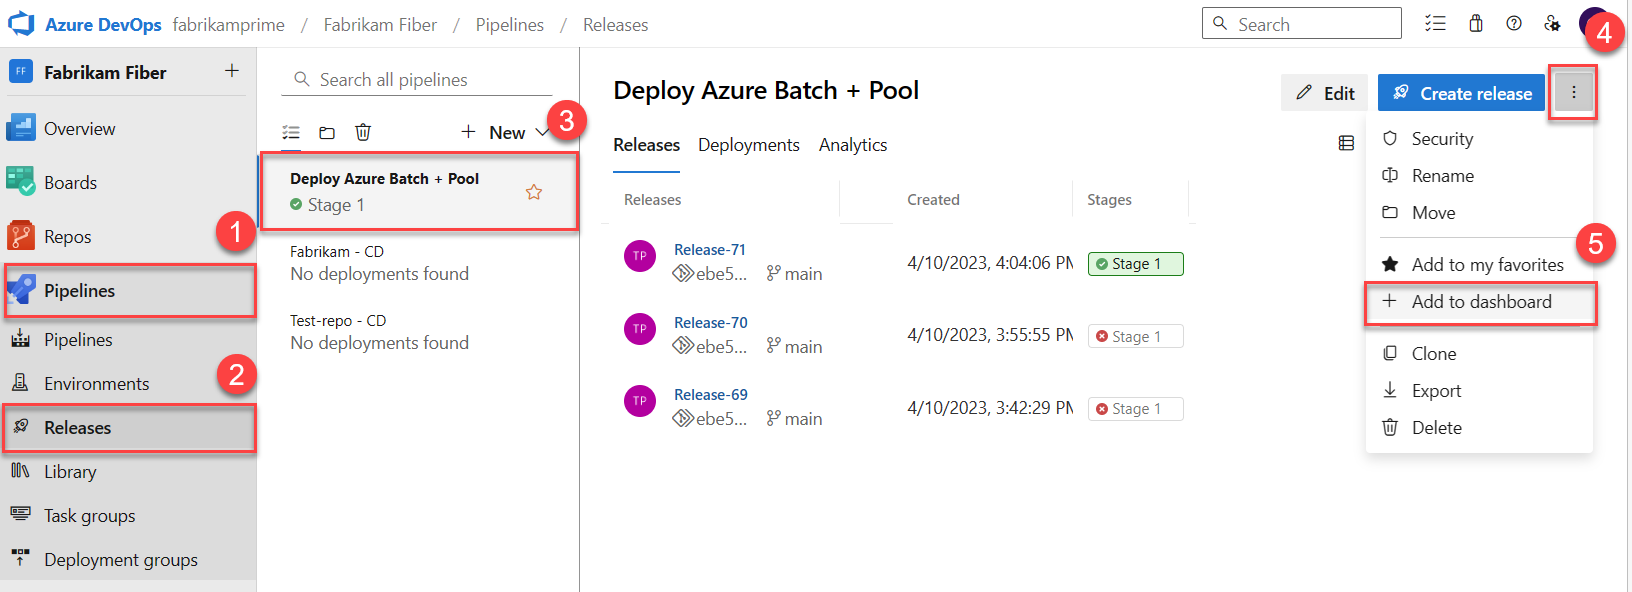The height and width of the screenshot is (592, 1632).
Task: Click the list view icon above pipelines
Action: click(x=291, y=133)
